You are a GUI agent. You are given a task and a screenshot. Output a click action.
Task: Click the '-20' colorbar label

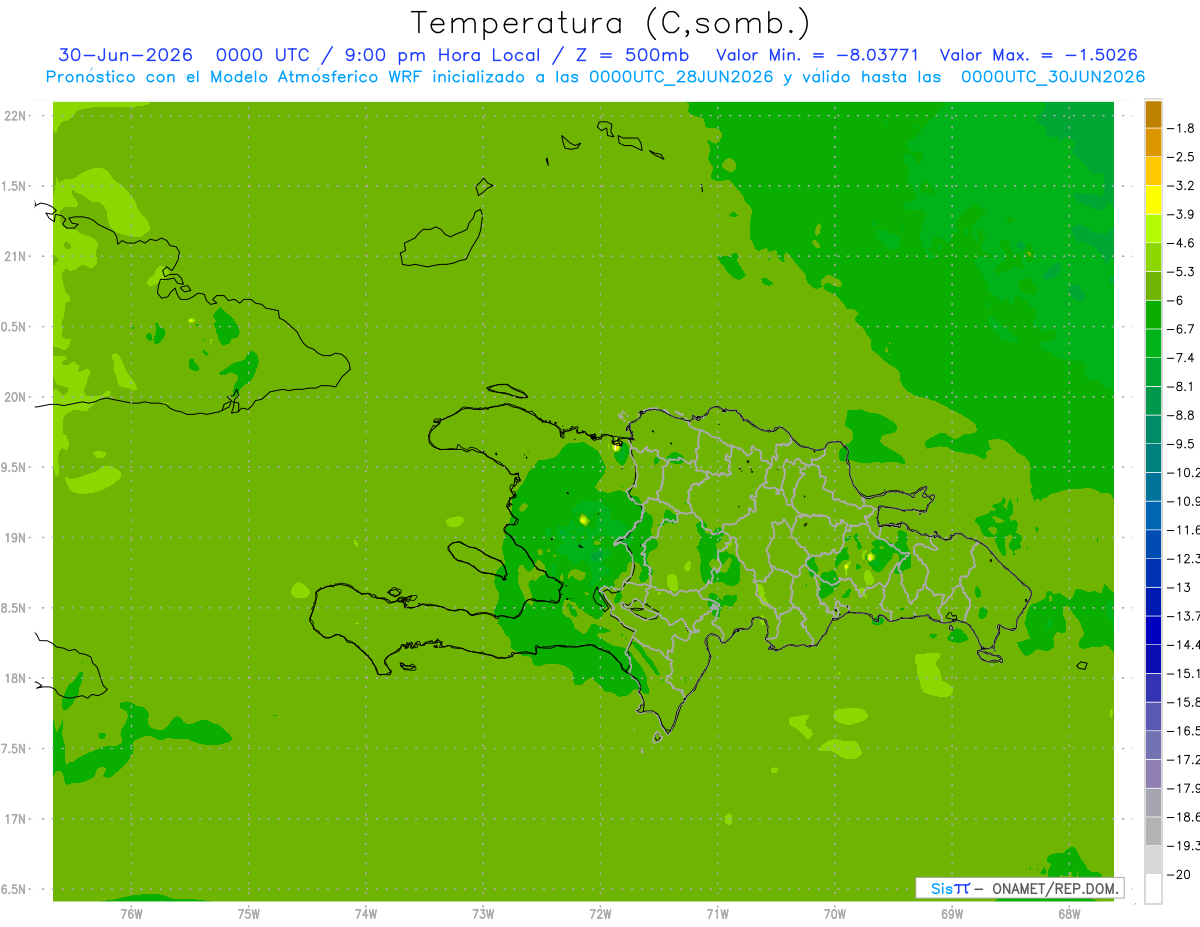tap(1179, 874)
